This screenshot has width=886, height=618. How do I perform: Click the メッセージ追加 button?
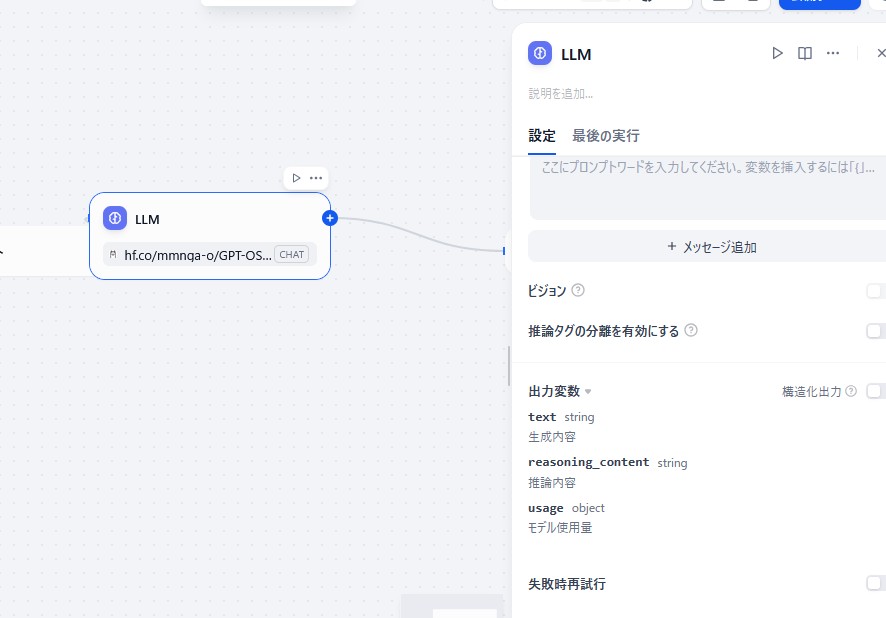pos(710,246)
